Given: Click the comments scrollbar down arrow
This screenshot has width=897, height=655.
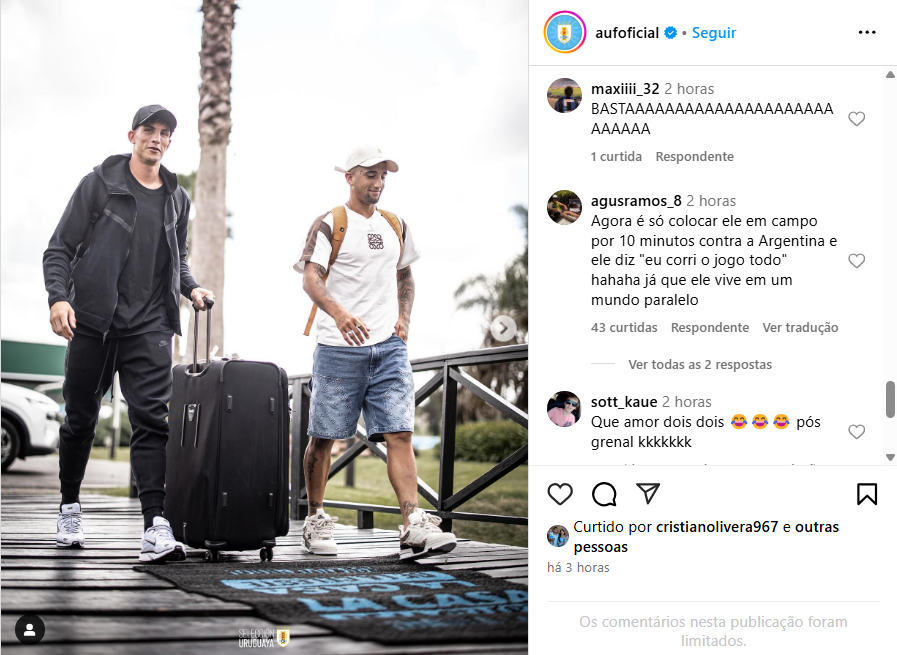Looking at the screenshot, I should (x=890, y=456).
